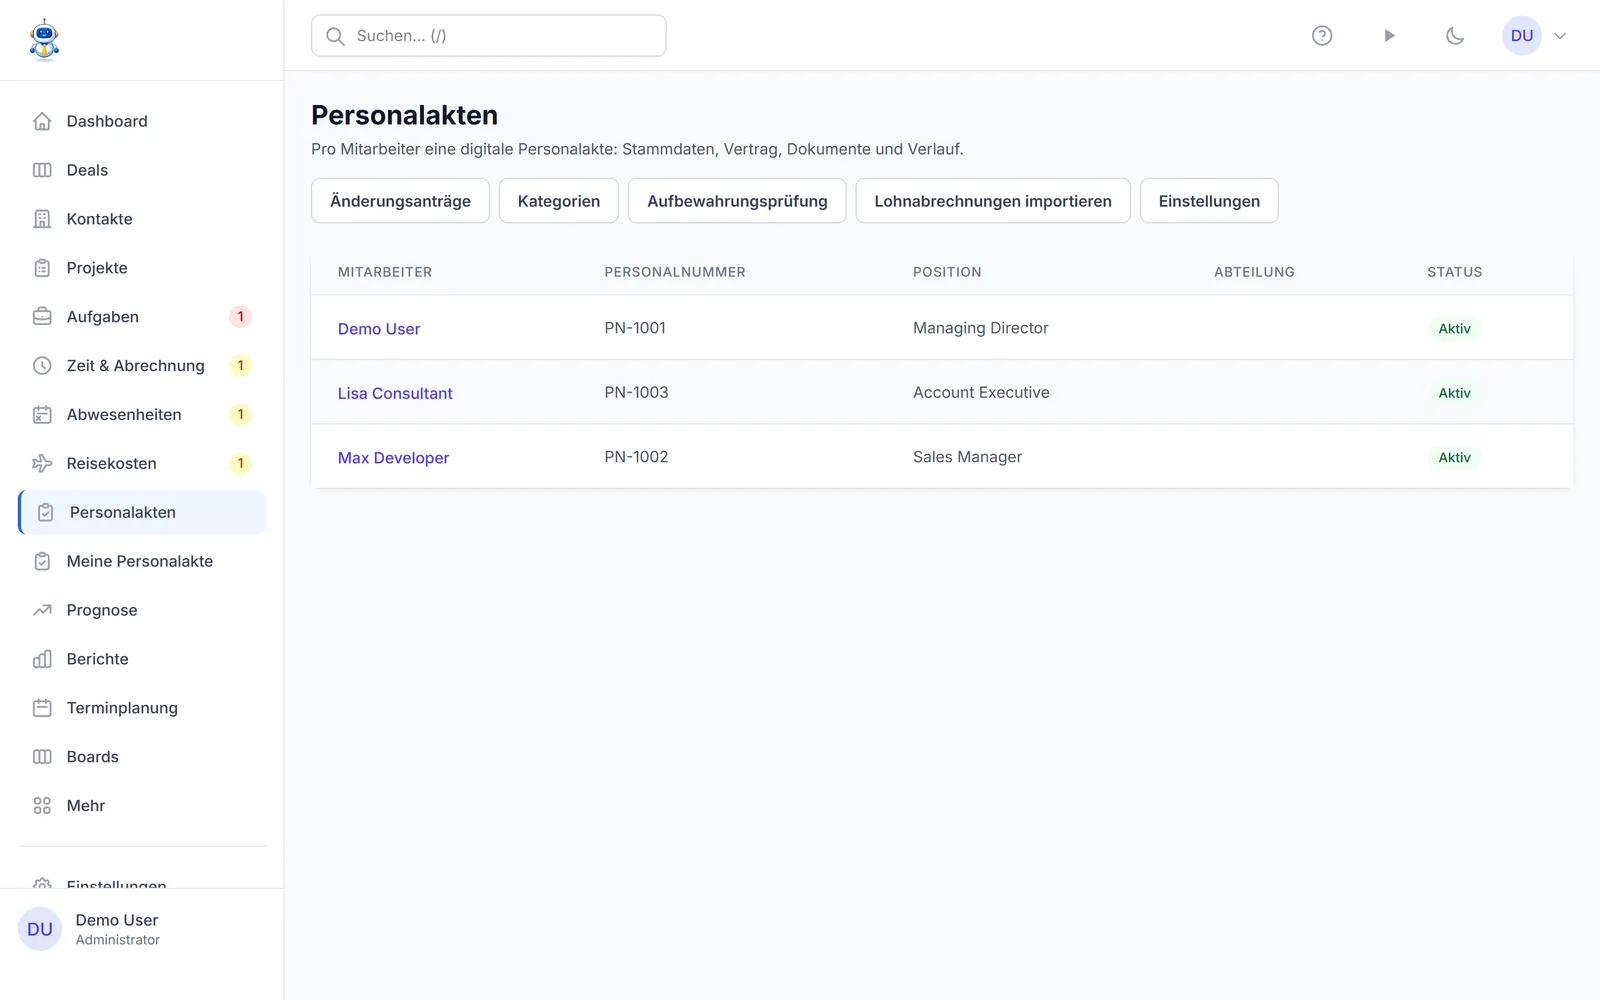This screenshot has width=1600, height=1000.
Task: Open Zeit & Abrechnung
Action: [x=142, y=366]
